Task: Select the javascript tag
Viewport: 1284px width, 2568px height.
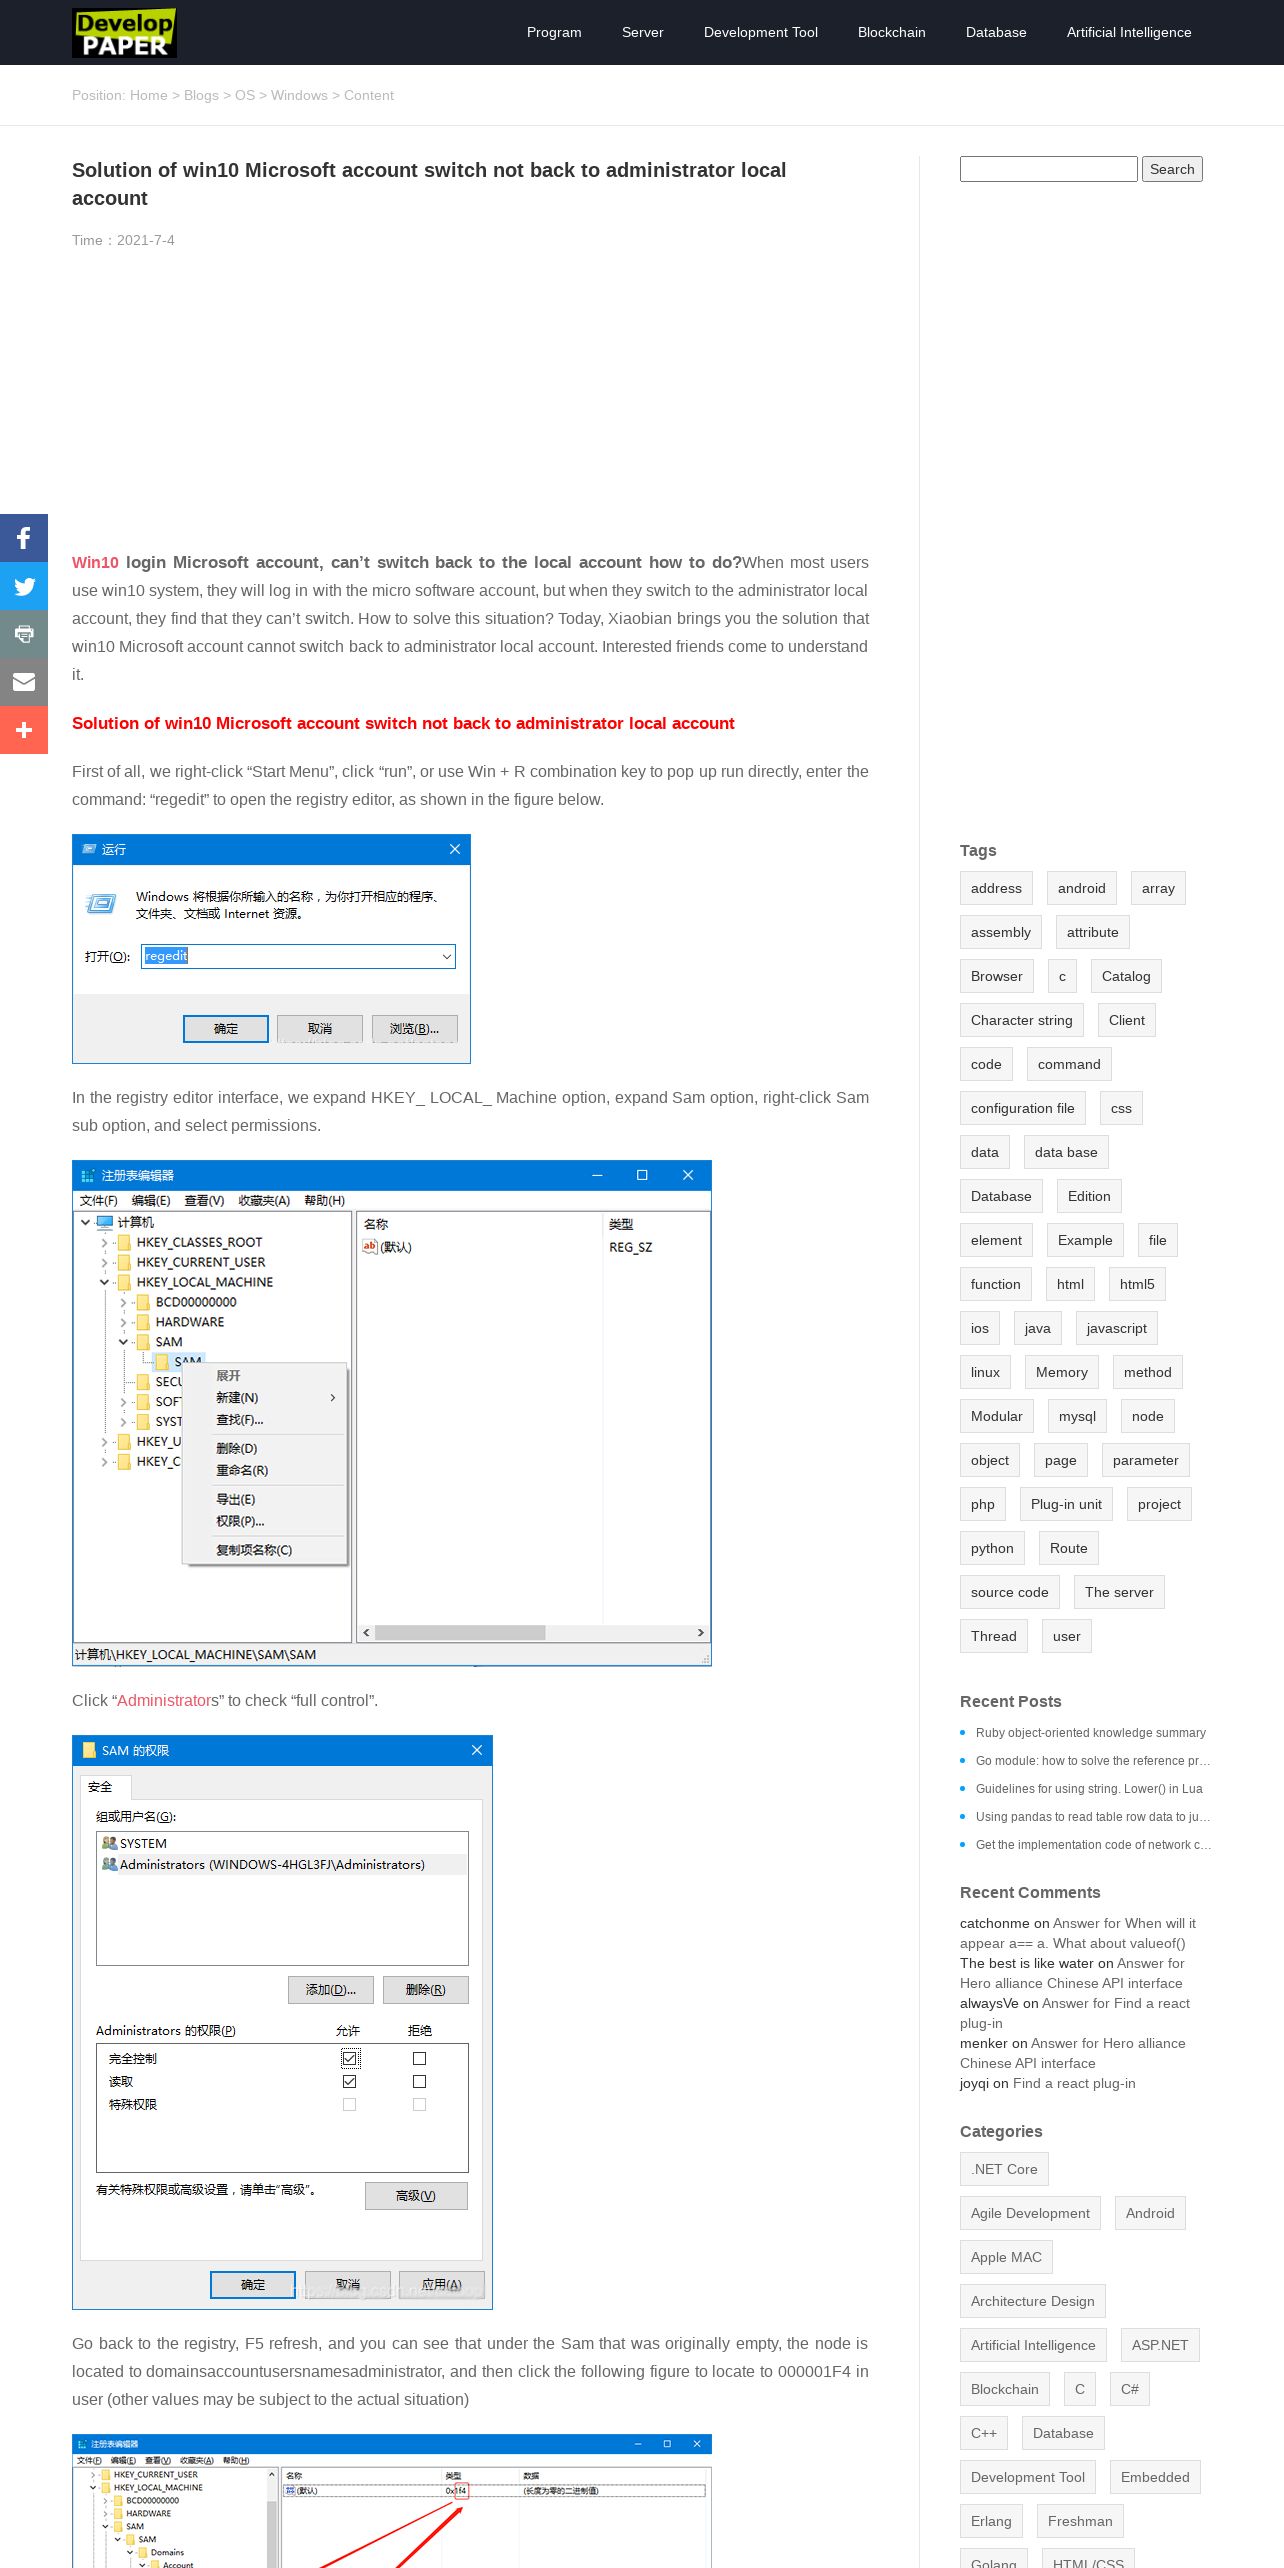Action: [x=1117, y=1328]
